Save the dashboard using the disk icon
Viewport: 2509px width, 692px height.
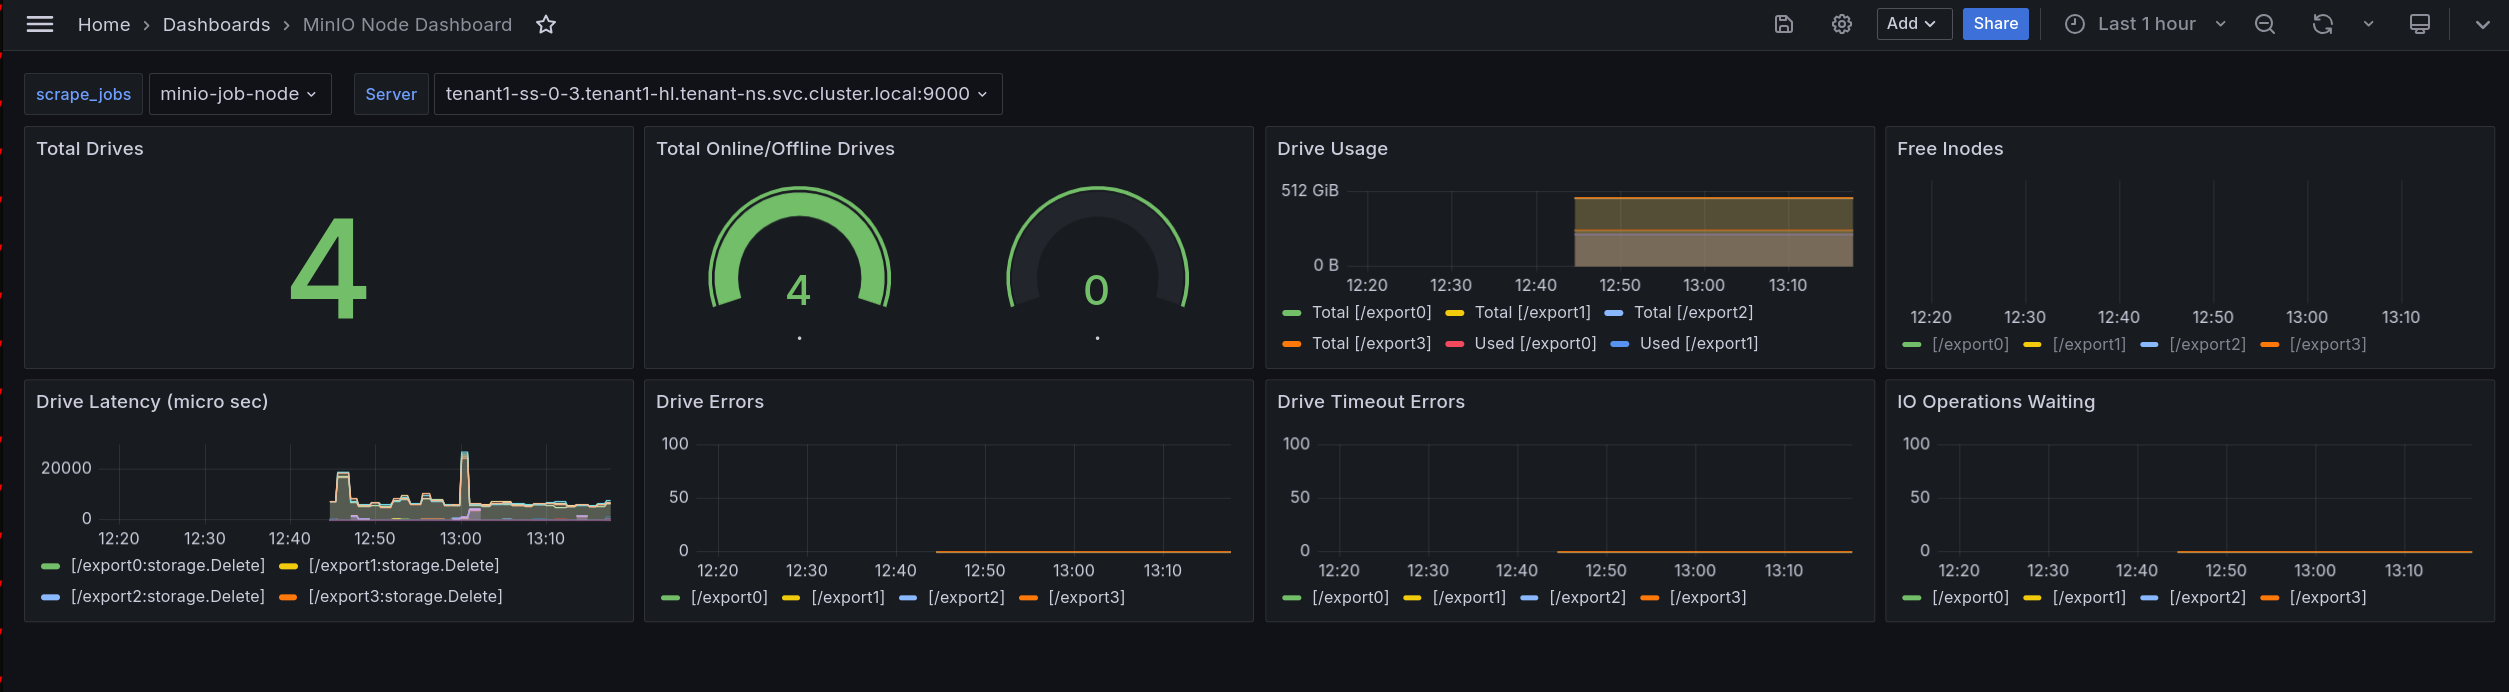[x=1783, y=24]
